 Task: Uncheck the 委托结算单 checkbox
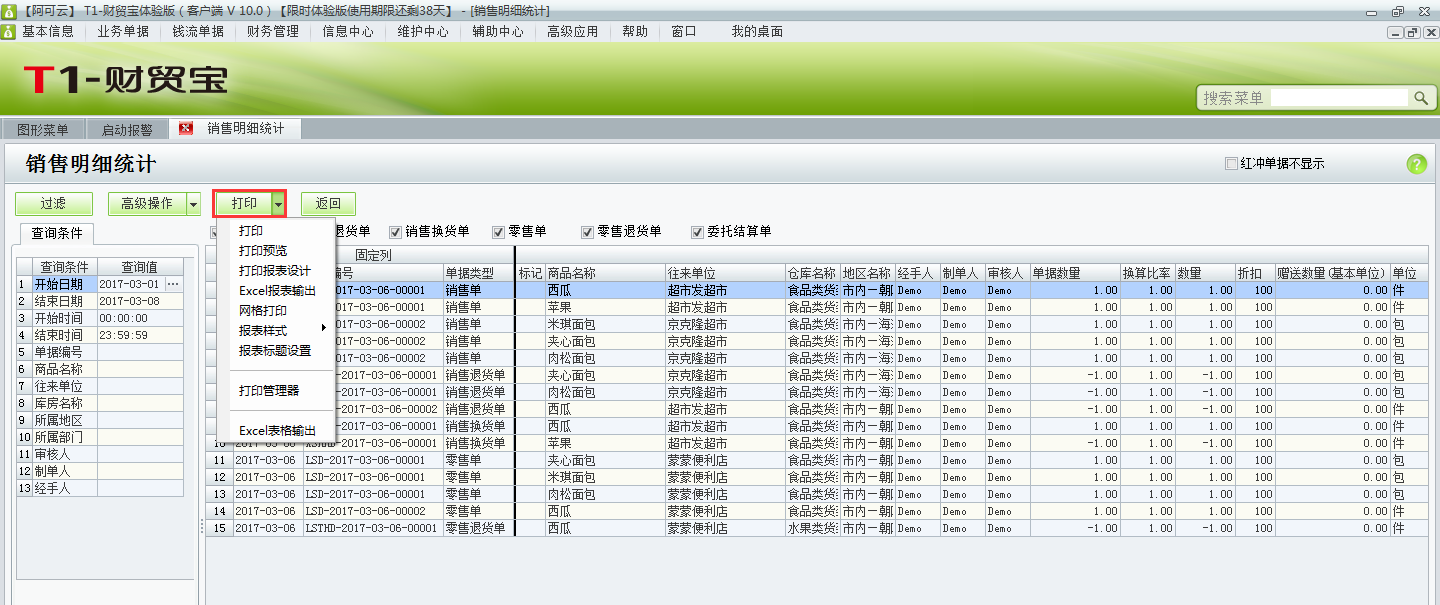tap(697, 230)
